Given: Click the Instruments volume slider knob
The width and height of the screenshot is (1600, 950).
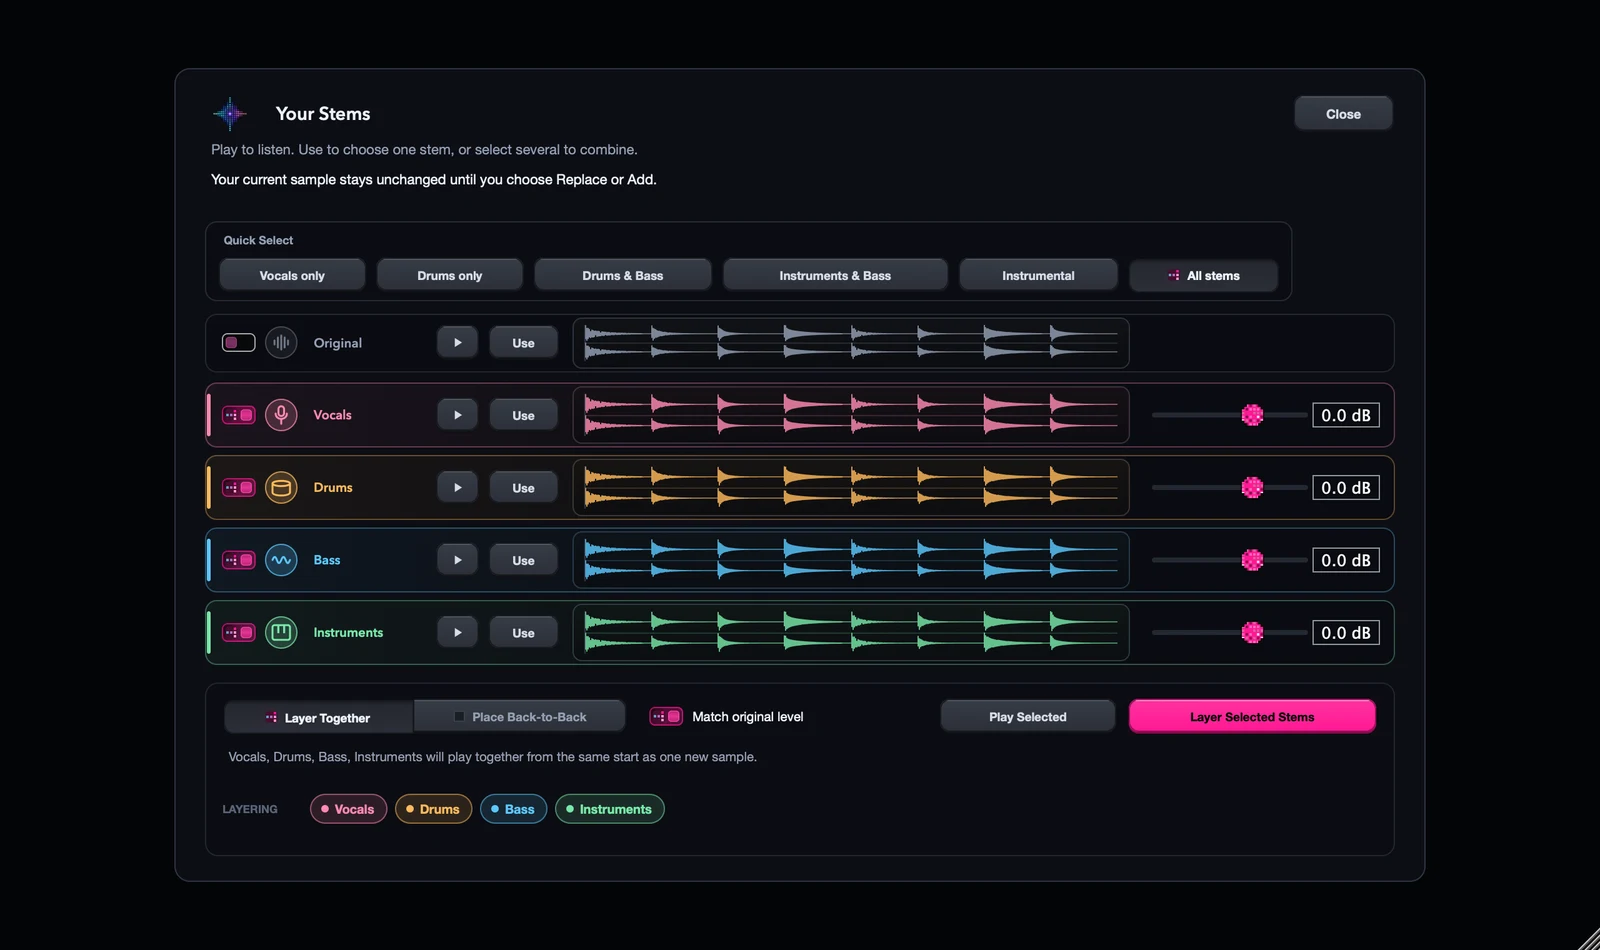Looking at the screenshot, I should (1252, 633).
